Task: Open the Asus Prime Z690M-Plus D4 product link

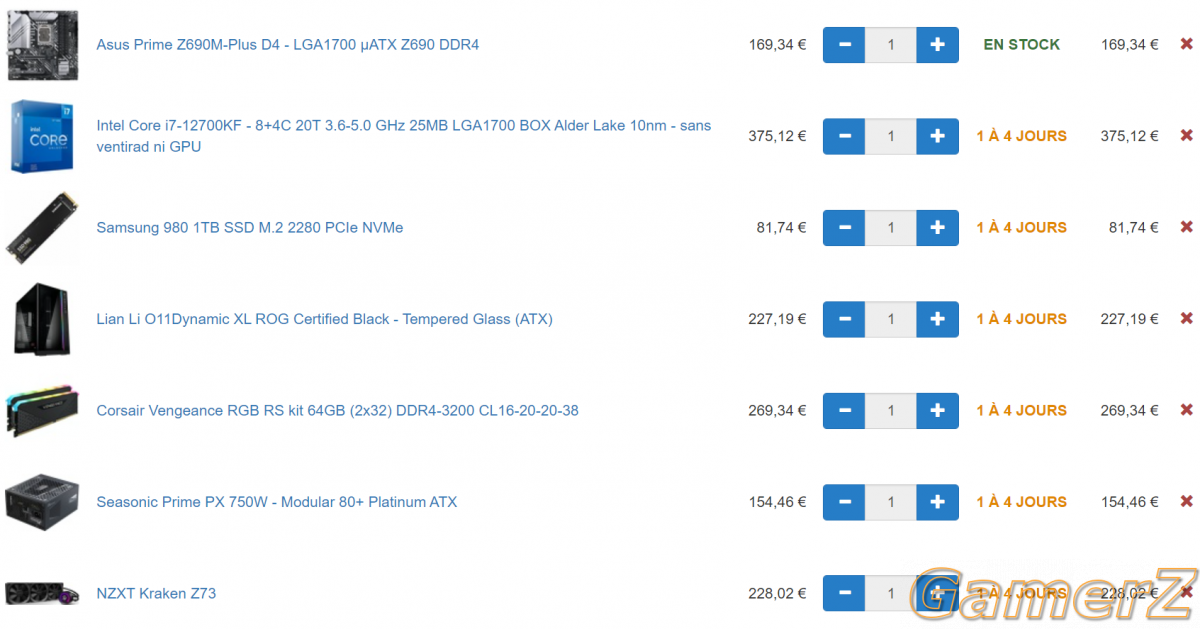Action: pyautogui.click(x=288, y=45)
